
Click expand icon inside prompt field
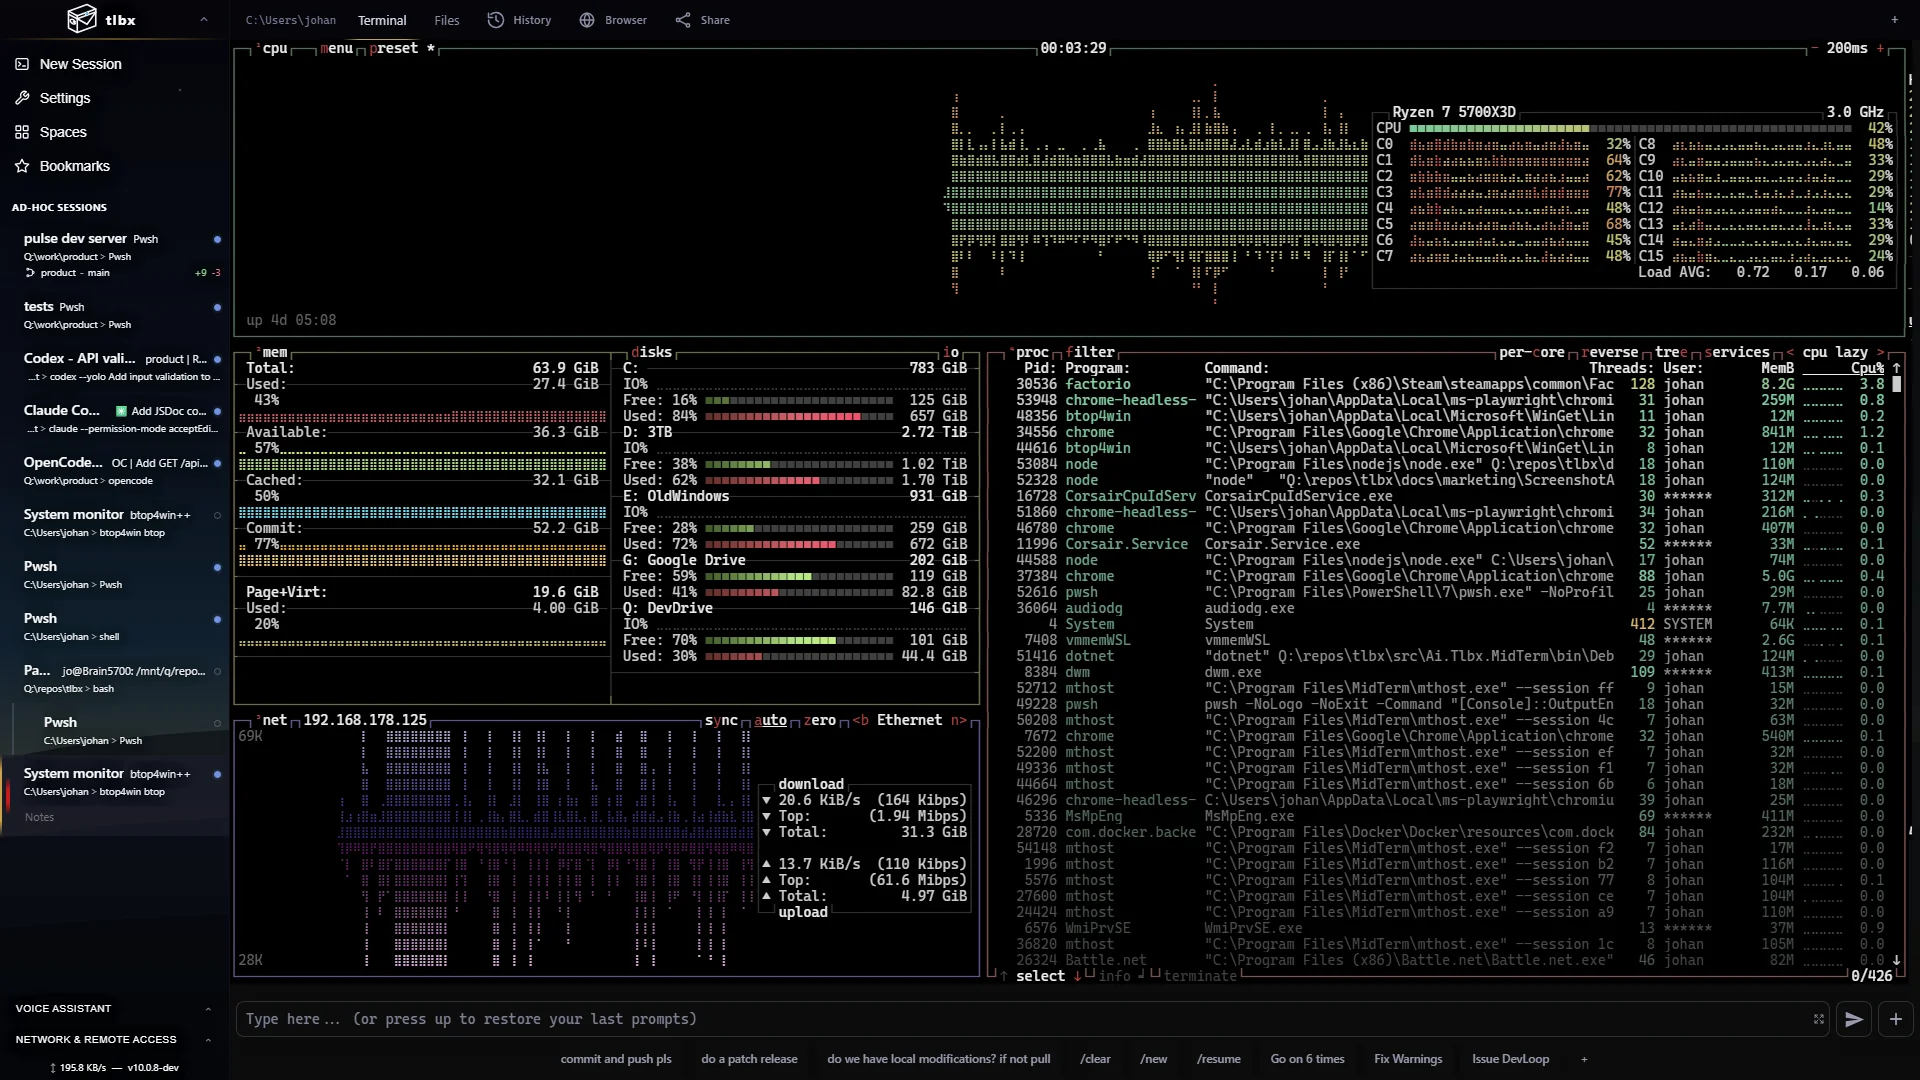(1818, 1019)
